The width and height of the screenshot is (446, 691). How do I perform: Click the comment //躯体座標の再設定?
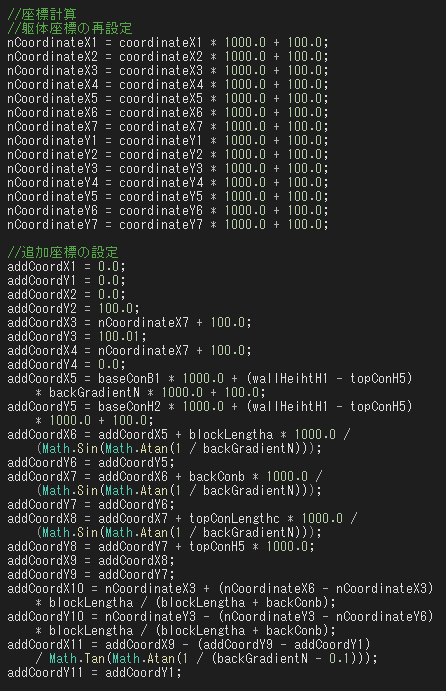click(70, 29)
